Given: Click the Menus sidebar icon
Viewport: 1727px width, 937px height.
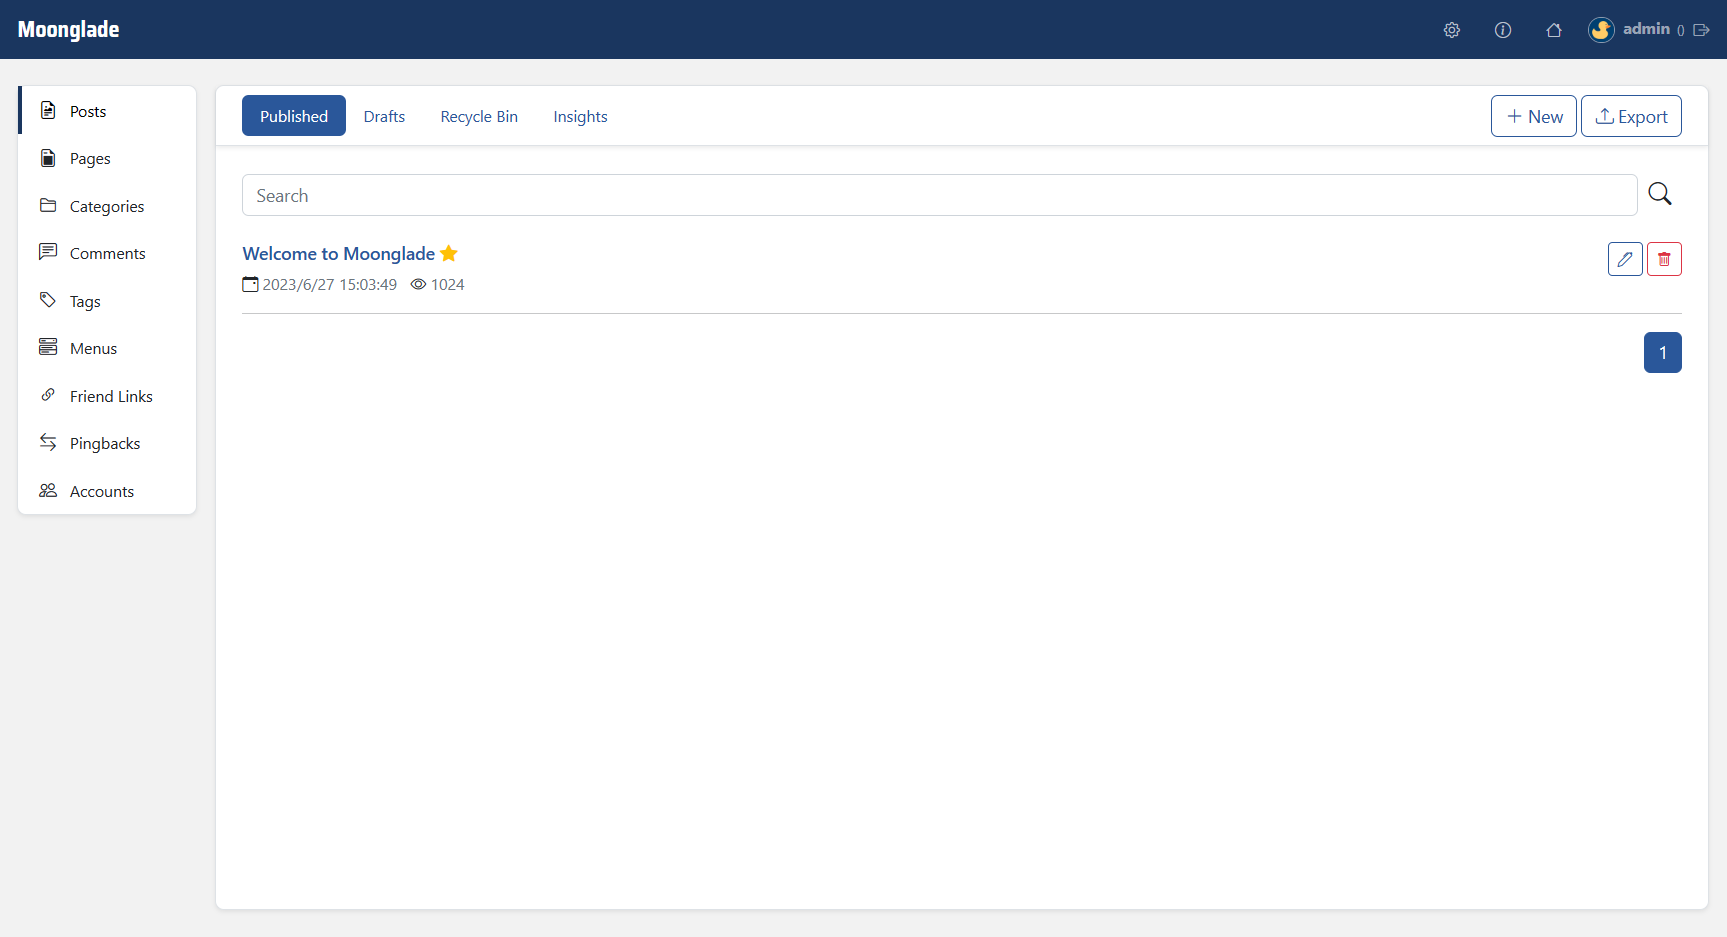Looking at the screenshot, I should pyautogui.click(x=48, y=347).
